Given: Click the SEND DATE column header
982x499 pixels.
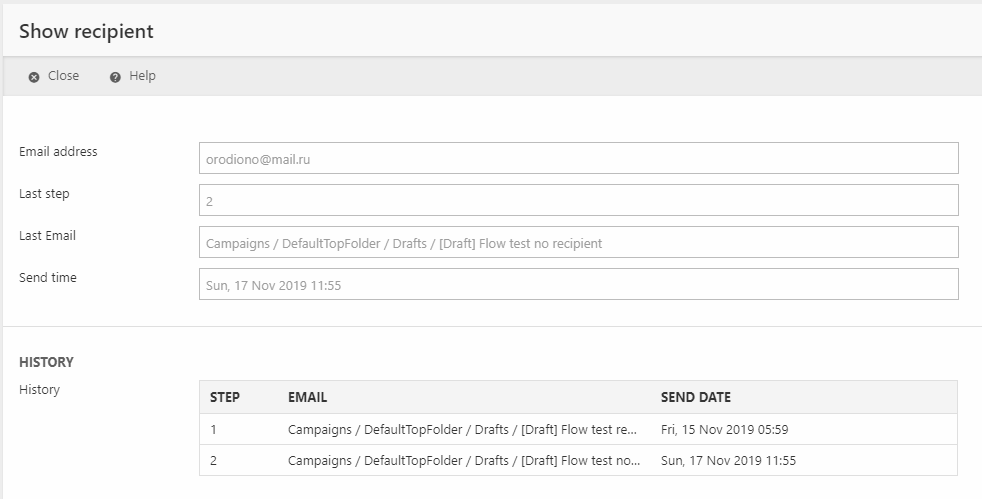Looking at the screenshot, I should click(x=695, y=397).
